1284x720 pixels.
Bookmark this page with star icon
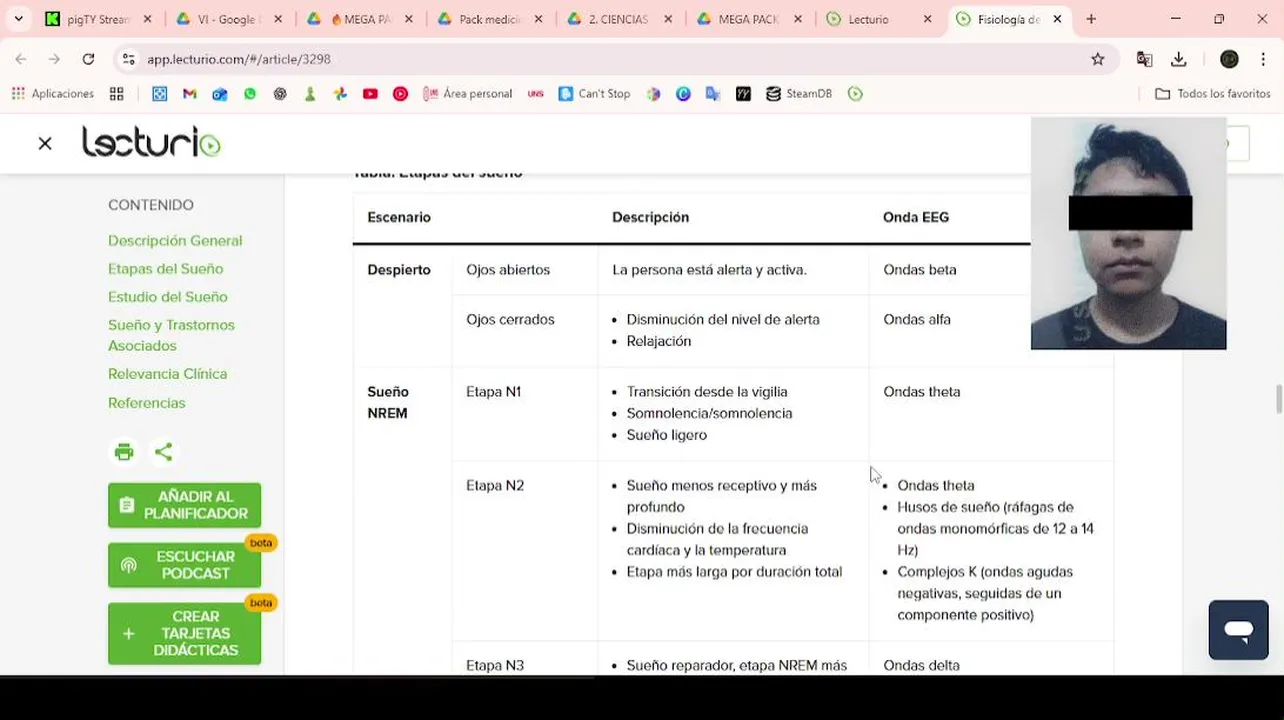pyautogui.click(x=1098, y=59)
